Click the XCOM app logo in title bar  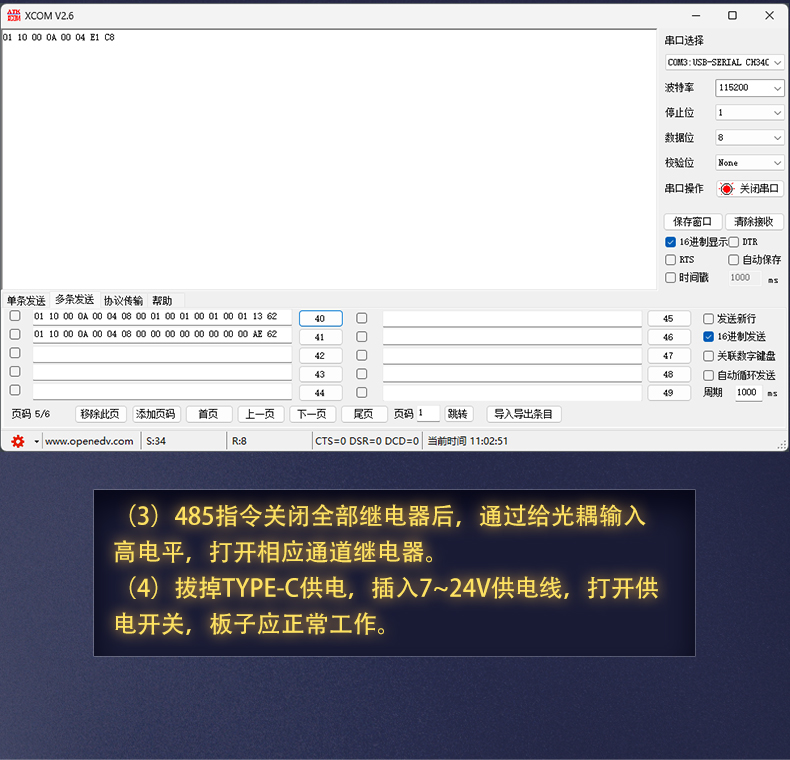pos(12,15)
